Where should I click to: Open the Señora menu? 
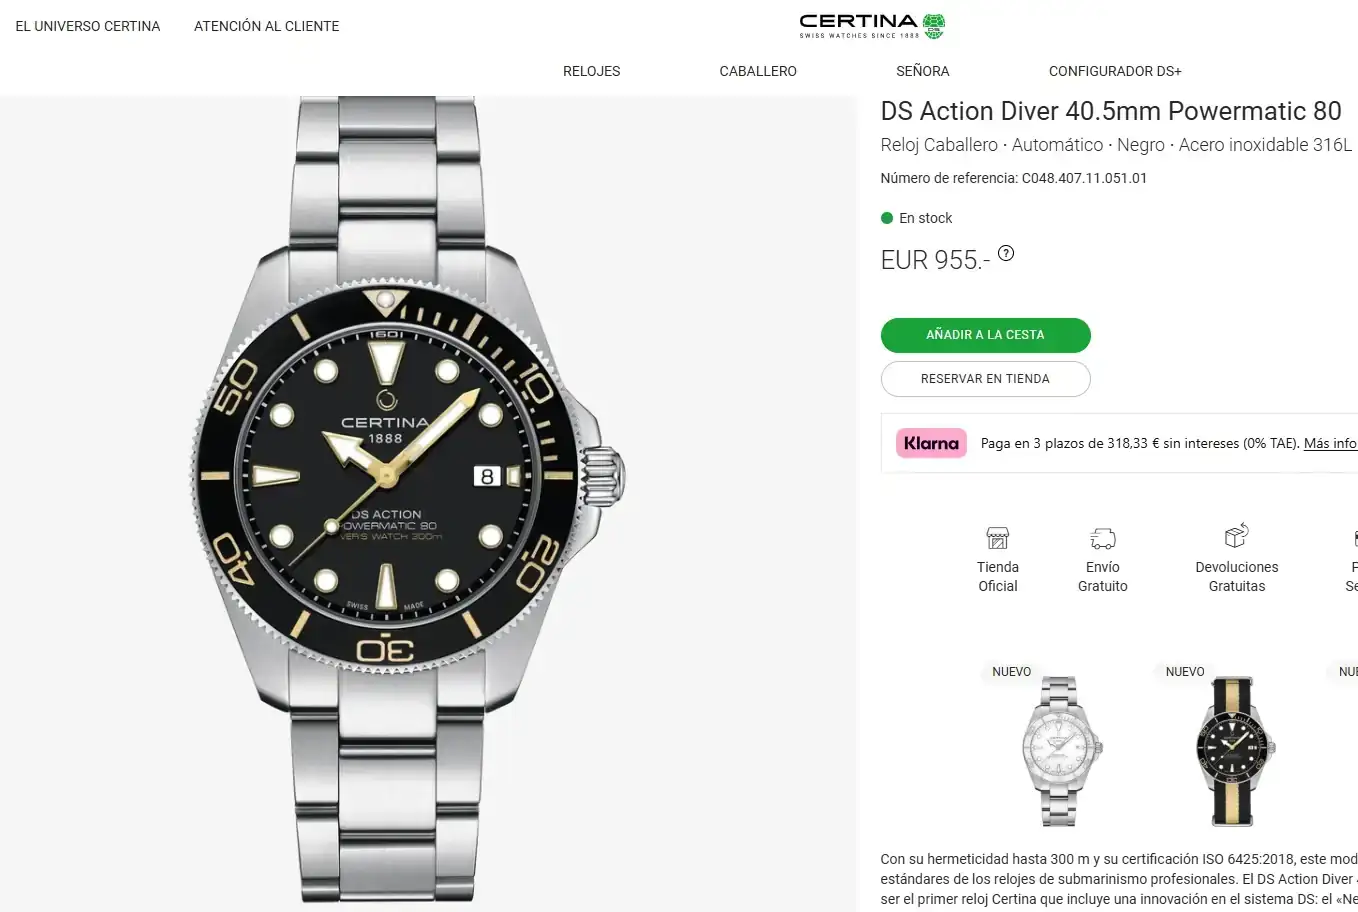pos(922,71)
